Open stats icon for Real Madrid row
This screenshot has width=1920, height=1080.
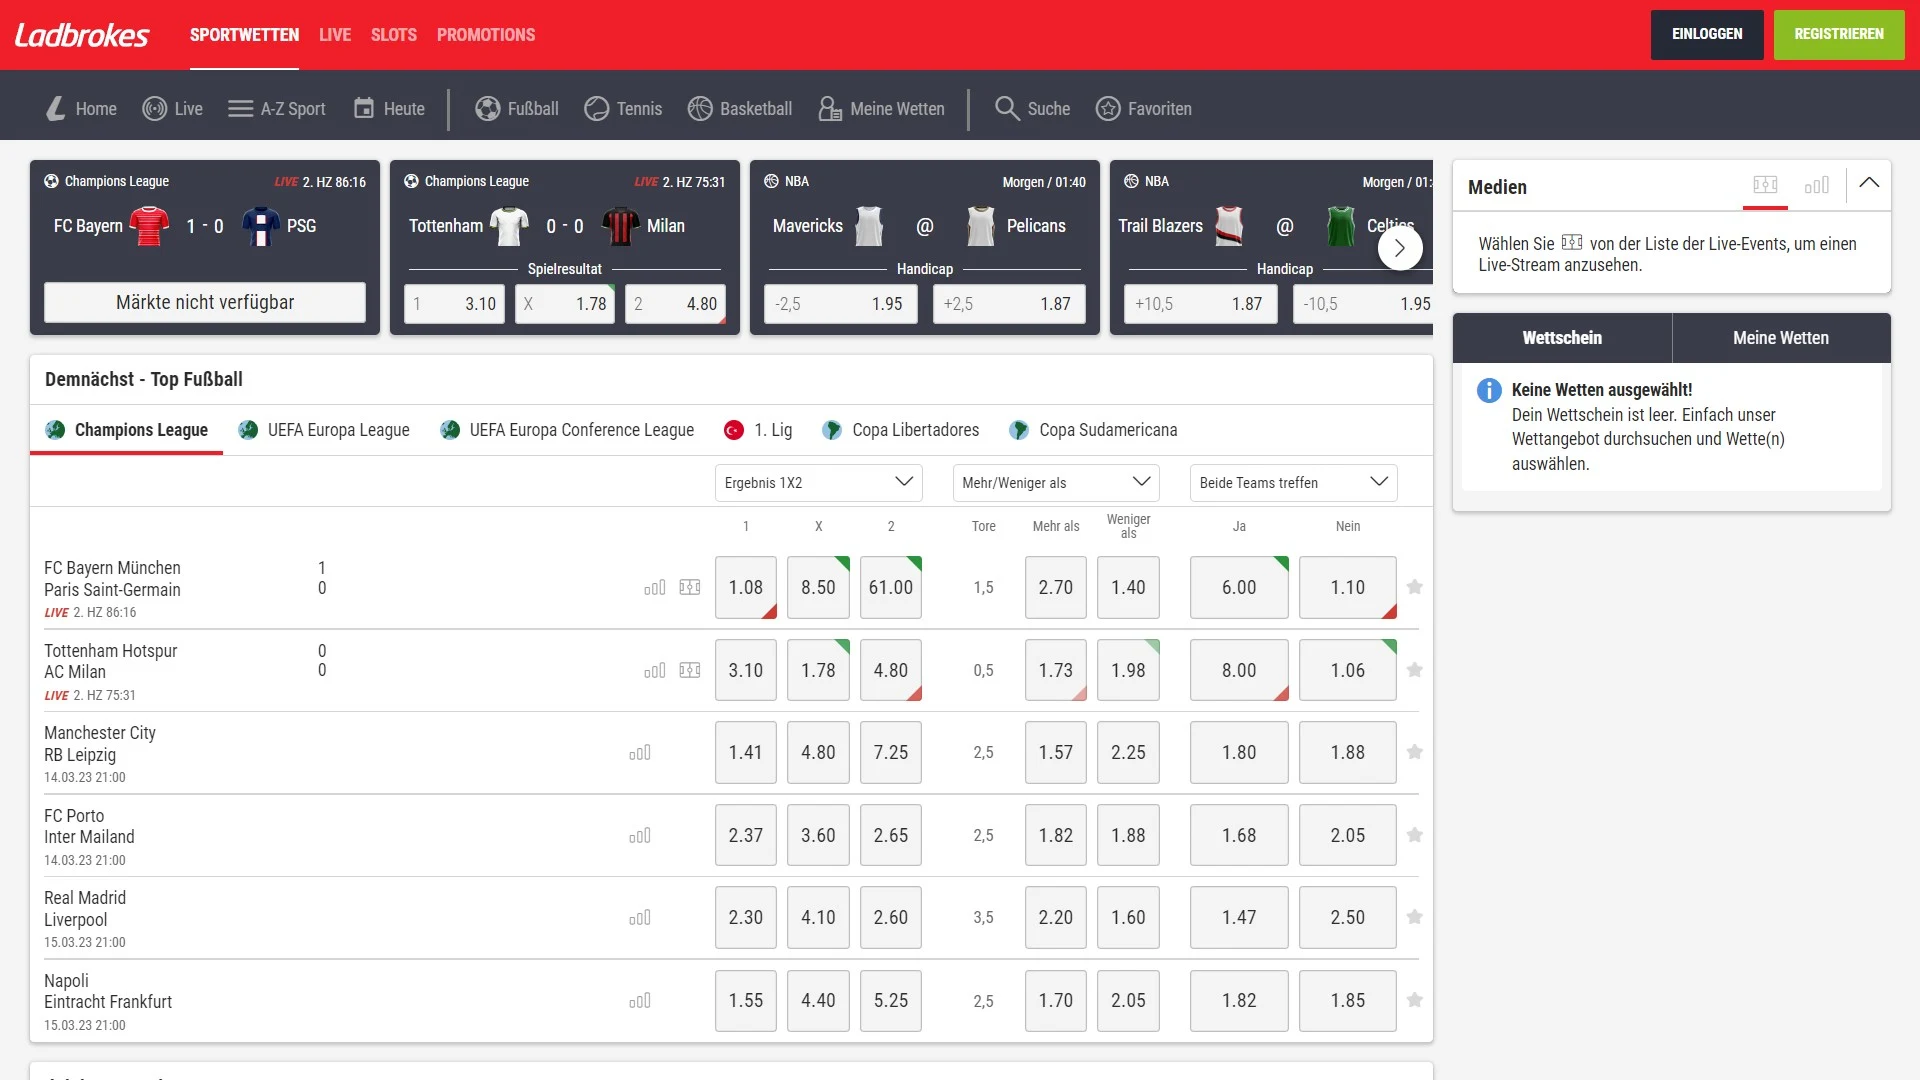(x=640, y=918)
